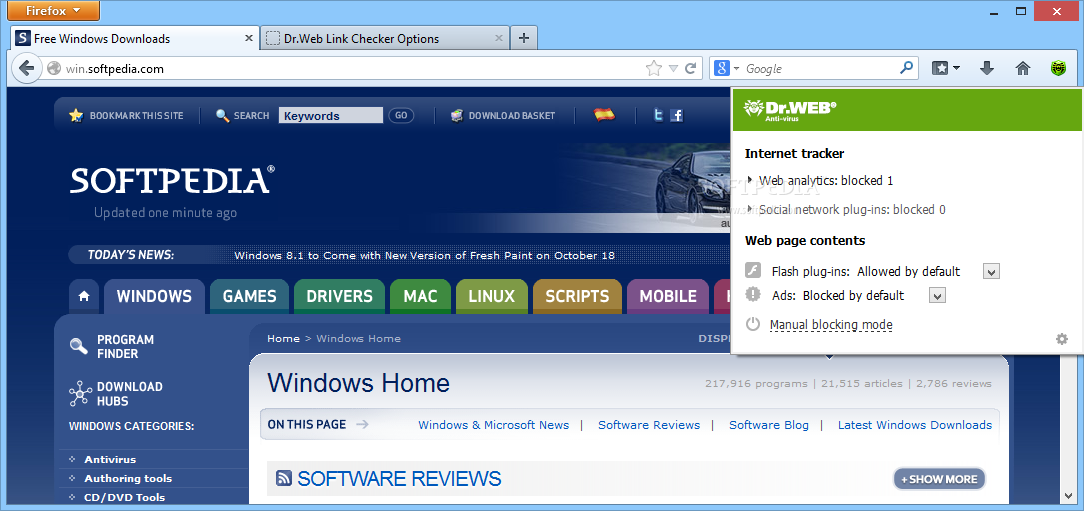
Task: Open Softpedia Twitter icon
Action: (x=658, y=115)
